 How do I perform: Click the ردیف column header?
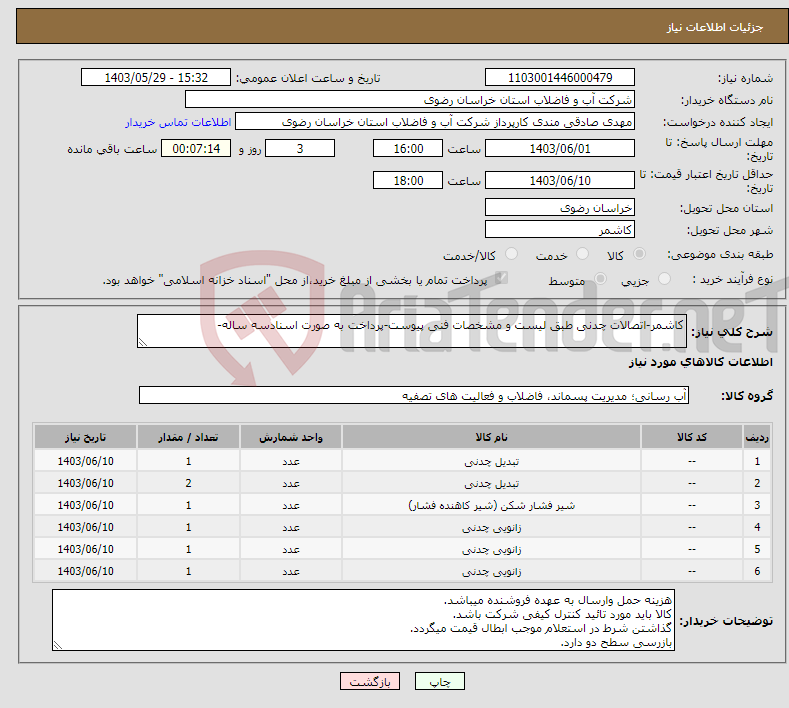[x=757, y=437]
